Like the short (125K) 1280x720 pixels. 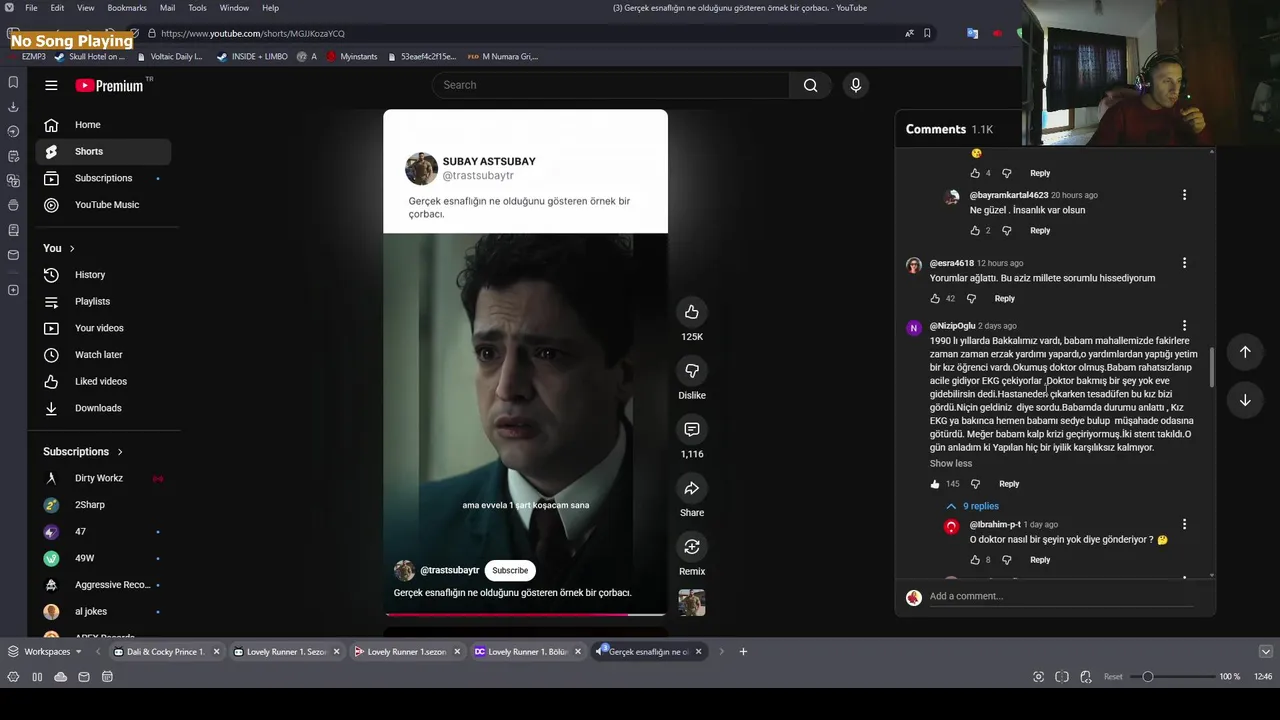pyautogui.click(x=692, y=312)
